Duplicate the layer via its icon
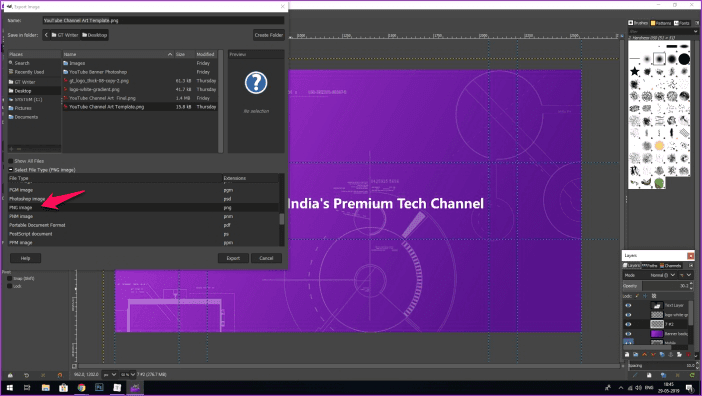The image size is (702, 396). (x=662, y=355)
